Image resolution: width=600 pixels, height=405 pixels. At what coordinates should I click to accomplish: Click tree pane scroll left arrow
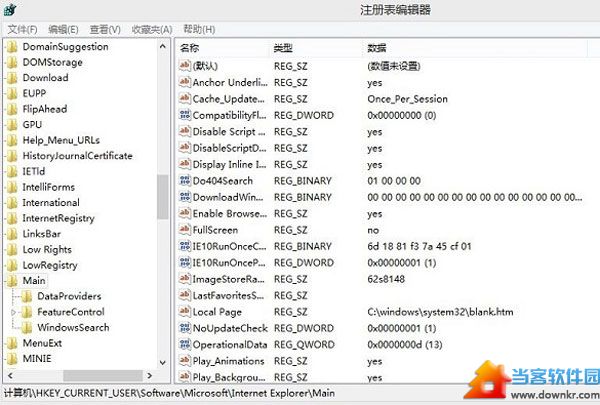tap(10, 376)
